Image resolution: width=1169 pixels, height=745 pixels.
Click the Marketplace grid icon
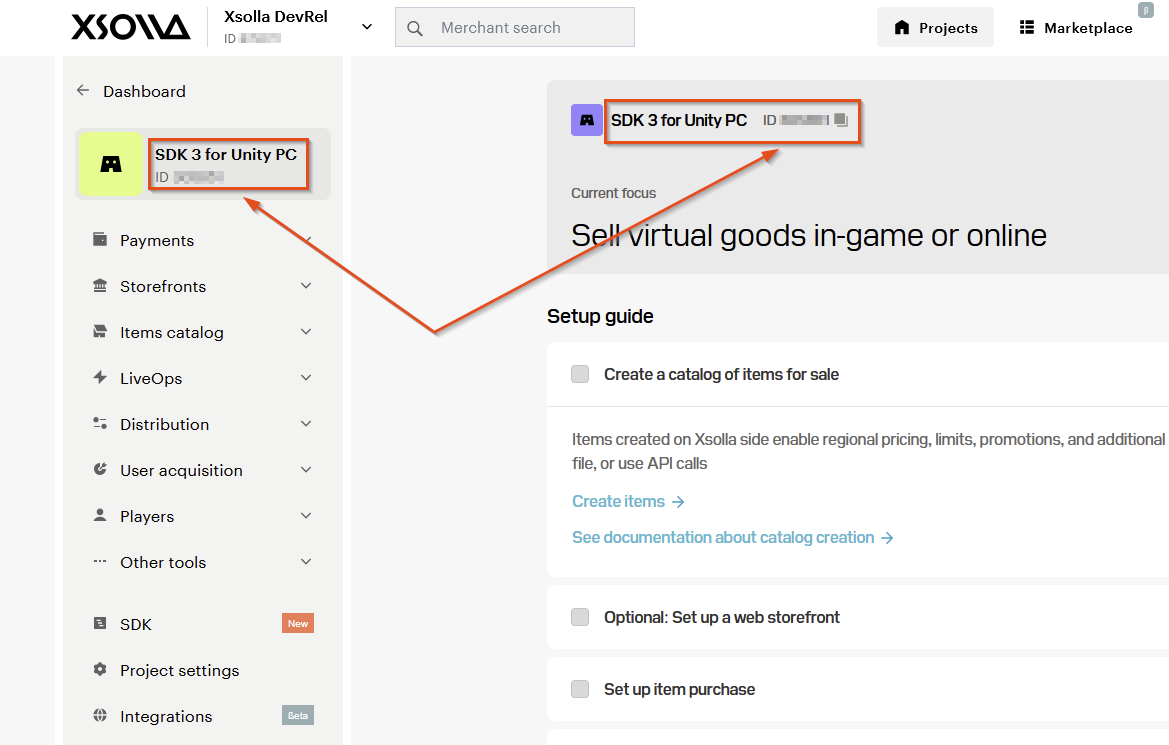click(1027, 28)
